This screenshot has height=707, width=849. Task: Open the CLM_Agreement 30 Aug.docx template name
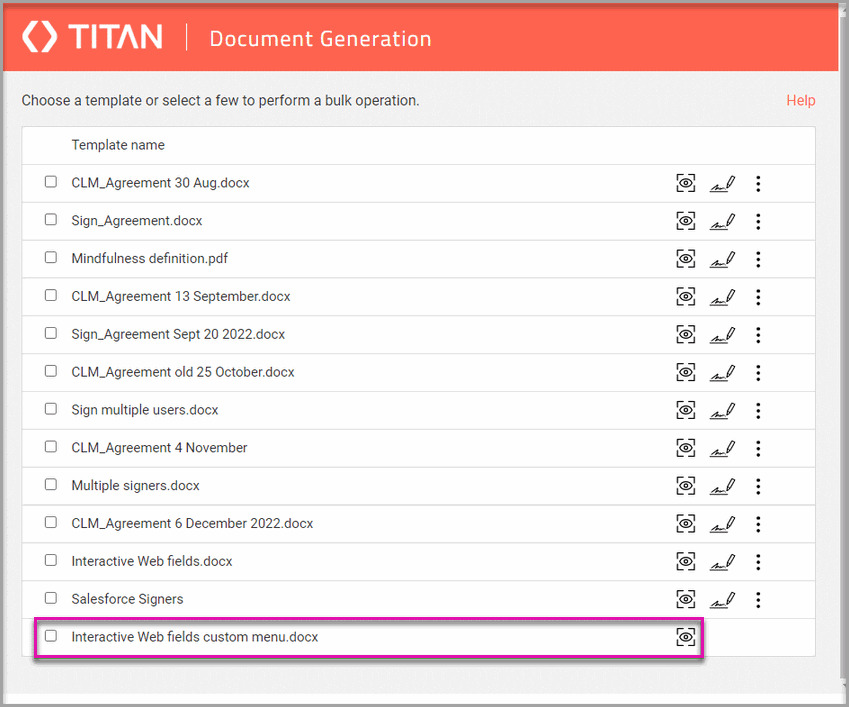click(160, 183)
